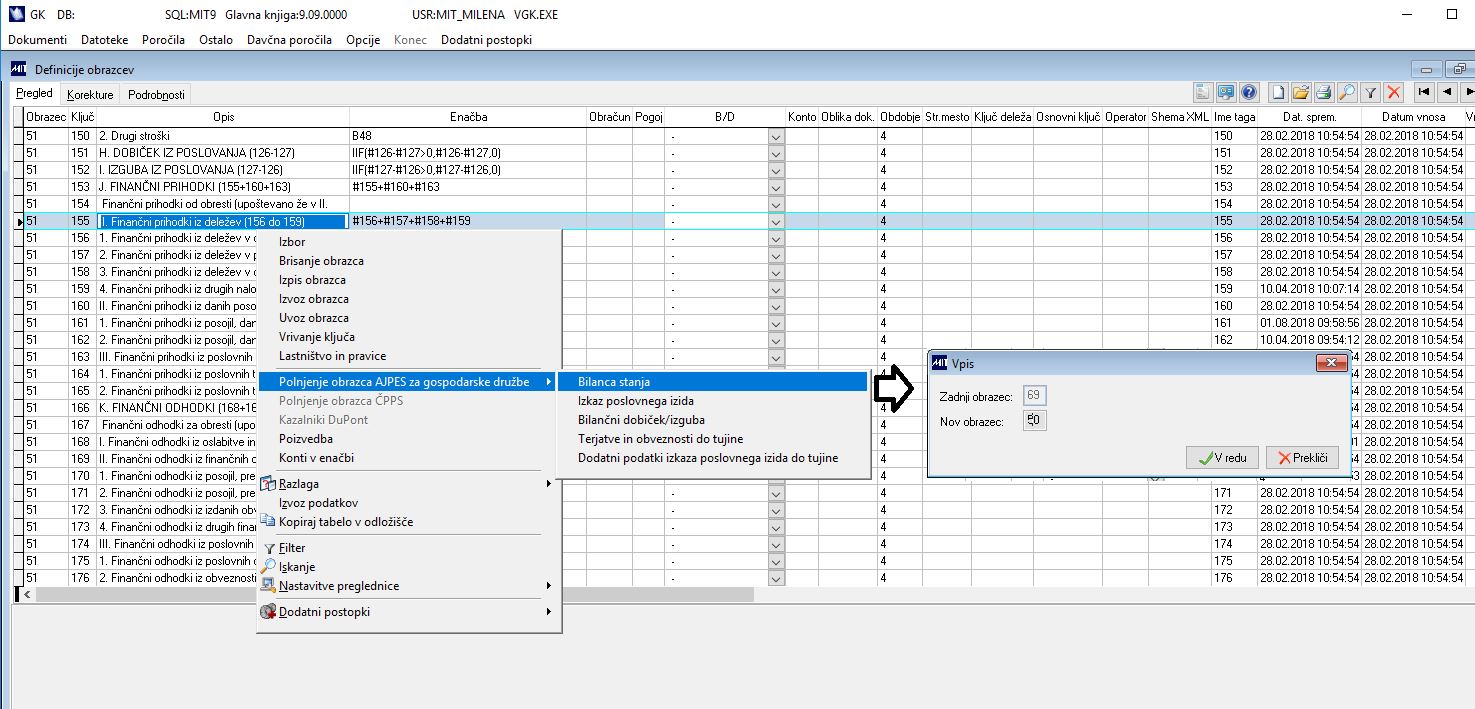Select Uvoz obrazca in context menu
The image size is (1475, 709).
408,318
